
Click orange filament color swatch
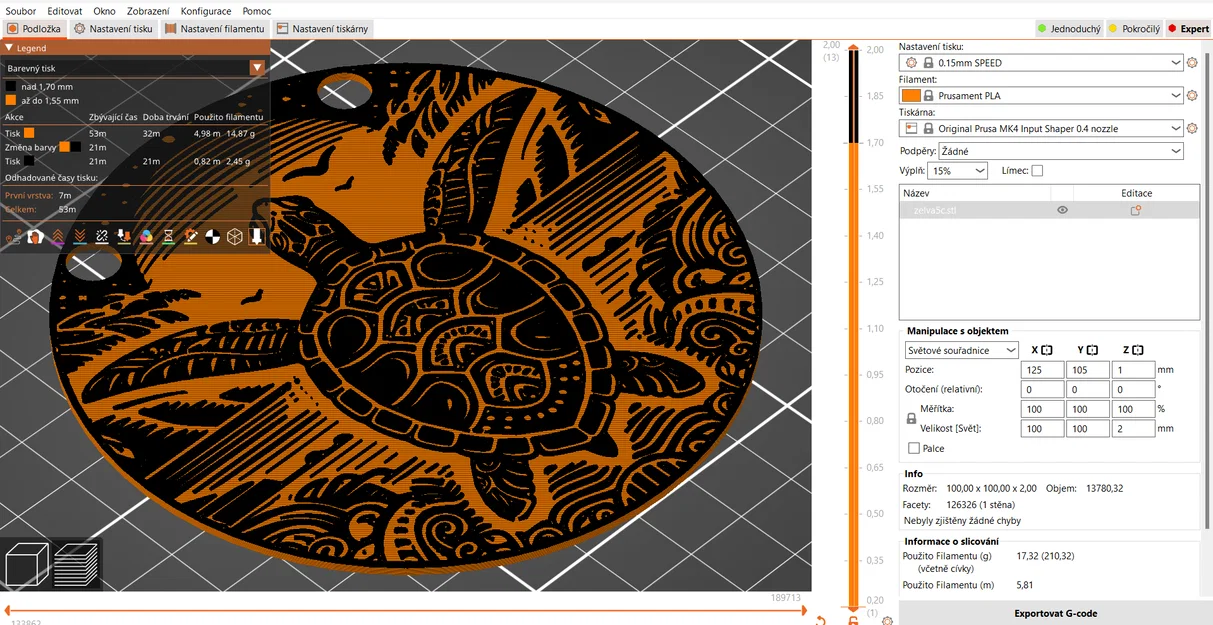[911, 96]
